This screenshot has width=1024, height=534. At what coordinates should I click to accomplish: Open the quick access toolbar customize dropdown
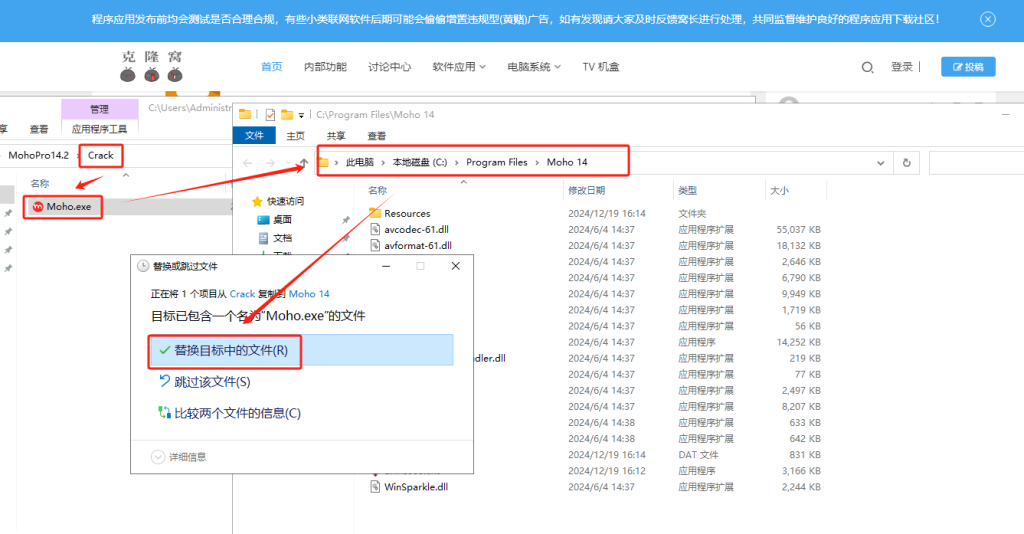click(x=301, y=116)
